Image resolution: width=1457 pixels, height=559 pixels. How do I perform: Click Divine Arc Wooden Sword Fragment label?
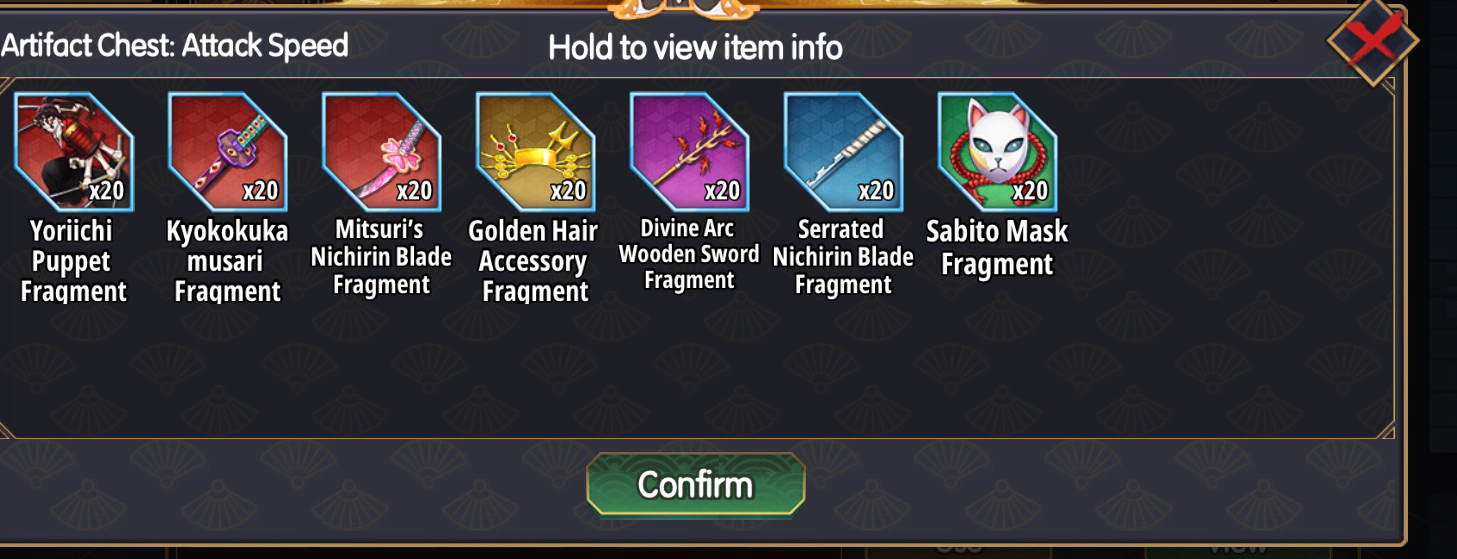[x=689, y=255]
